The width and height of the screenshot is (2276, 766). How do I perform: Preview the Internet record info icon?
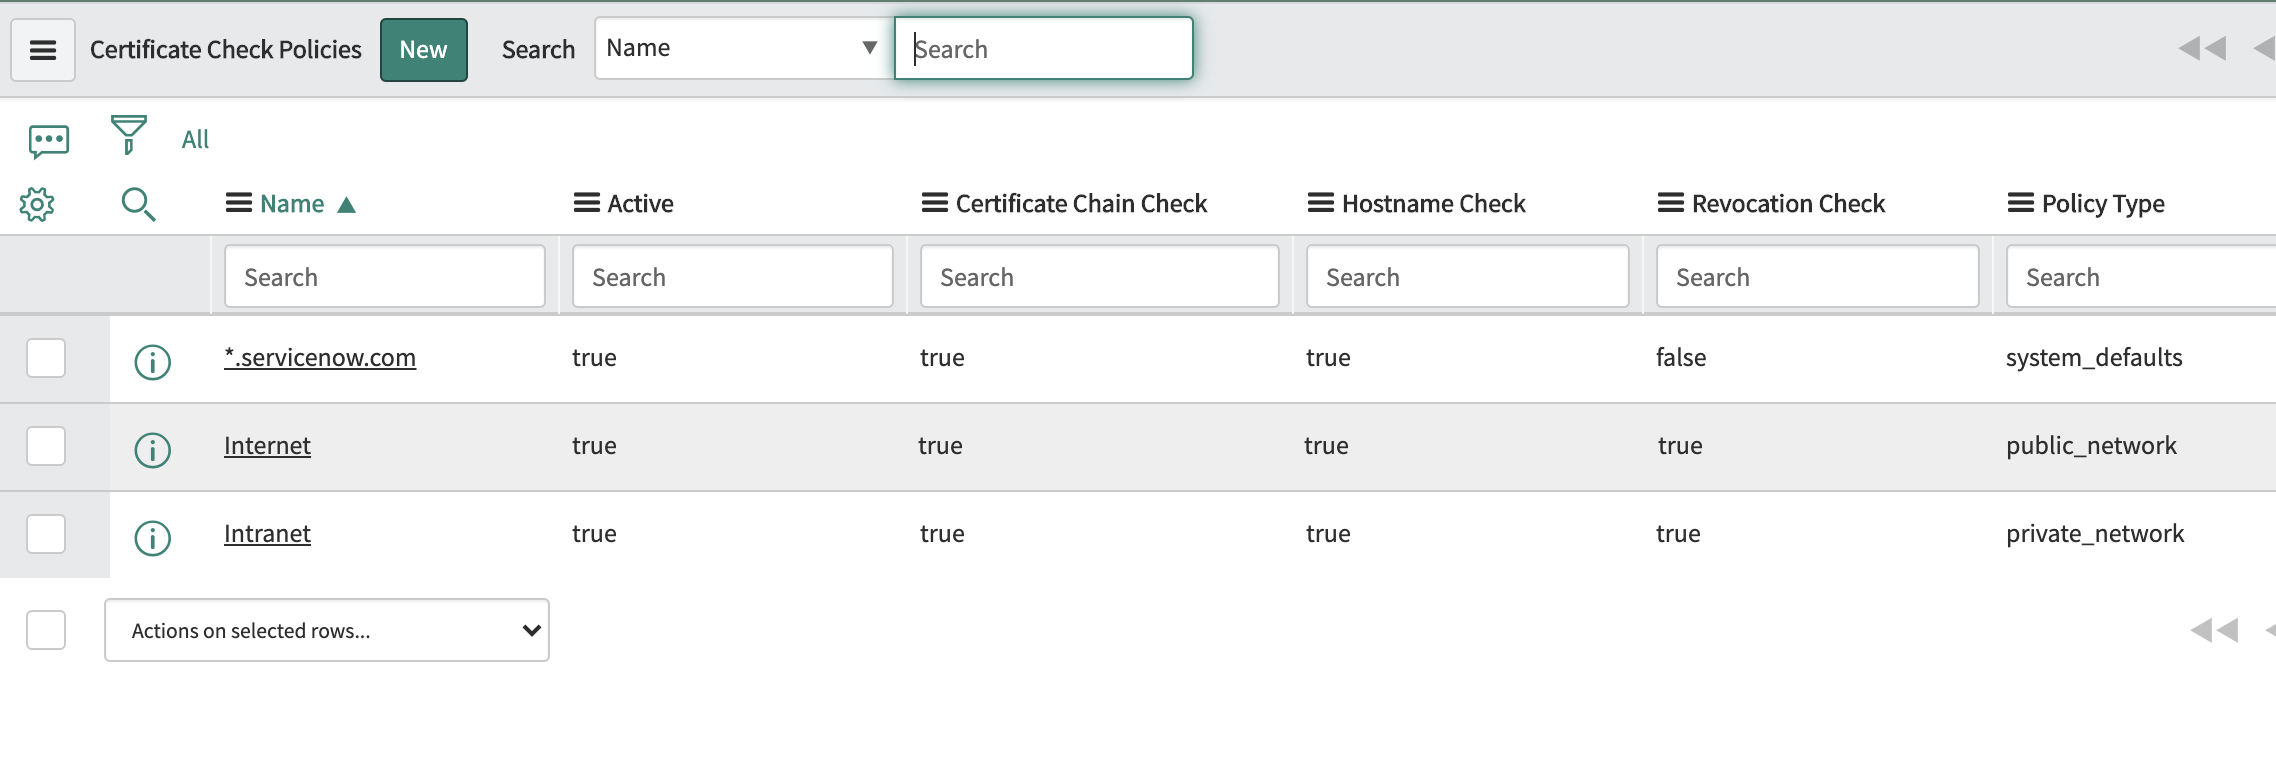[153, 450]
